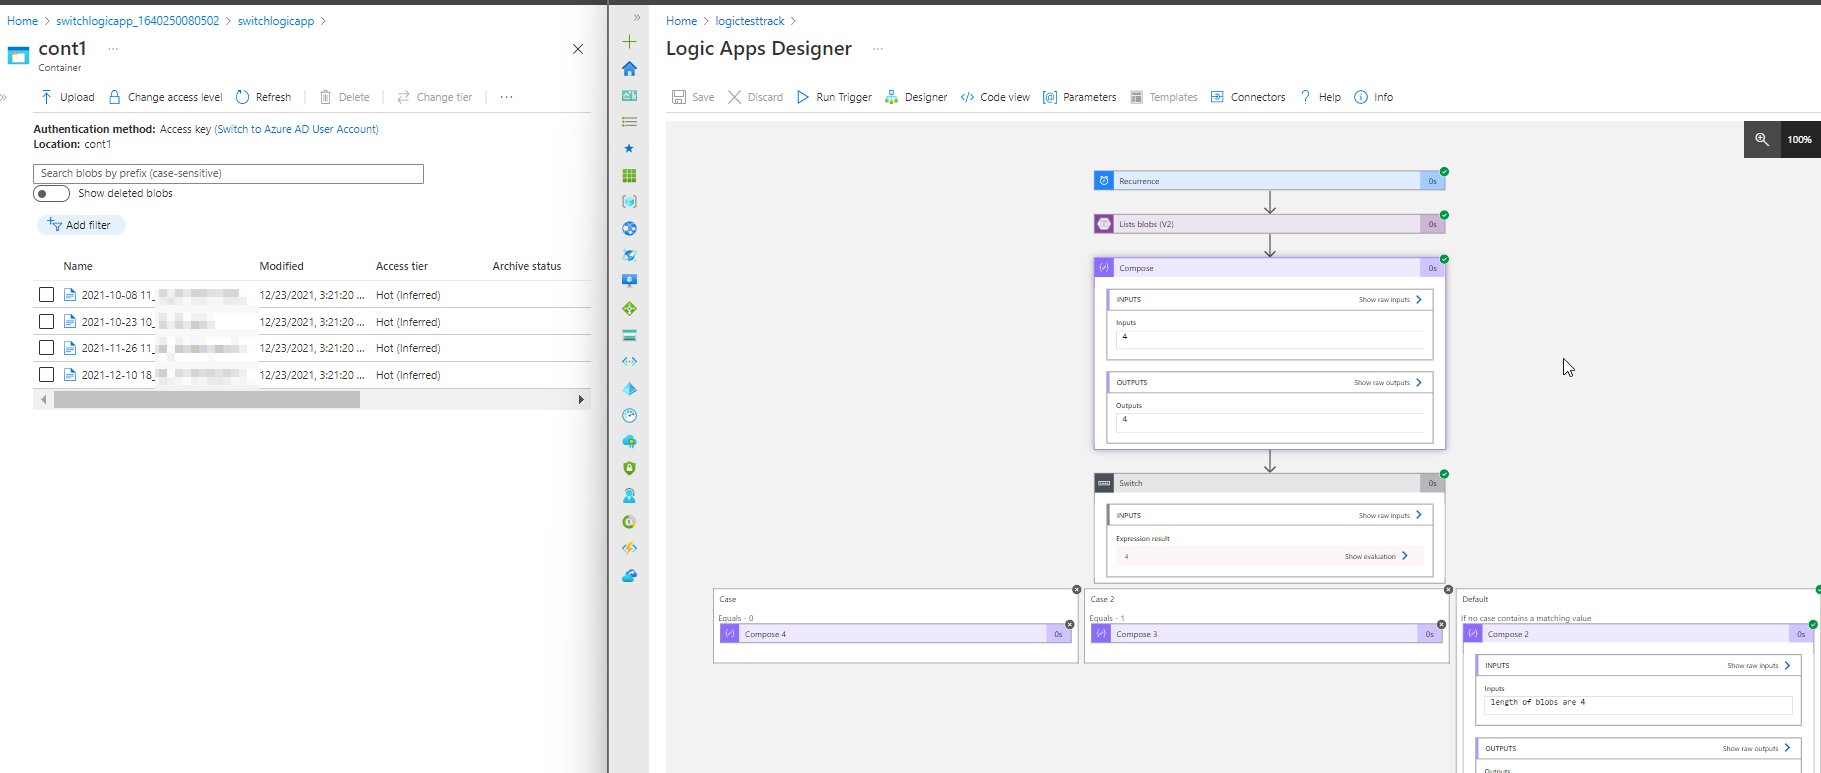Expand the Compose 4 action in Case
This screenshot has height=773, width=1821.
(x=896, y=634)
